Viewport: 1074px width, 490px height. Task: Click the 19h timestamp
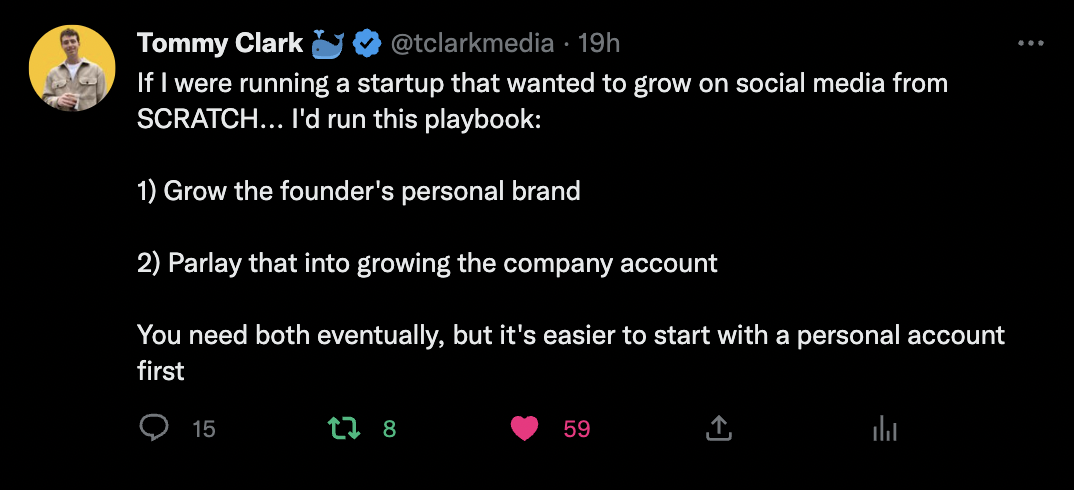[x=600, y=43]
